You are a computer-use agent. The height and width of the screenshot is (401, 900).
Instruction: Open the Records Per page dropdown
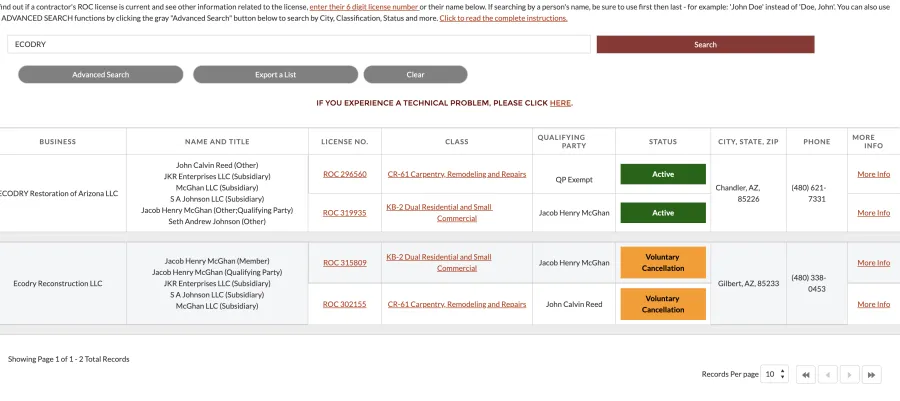(774, 375)
